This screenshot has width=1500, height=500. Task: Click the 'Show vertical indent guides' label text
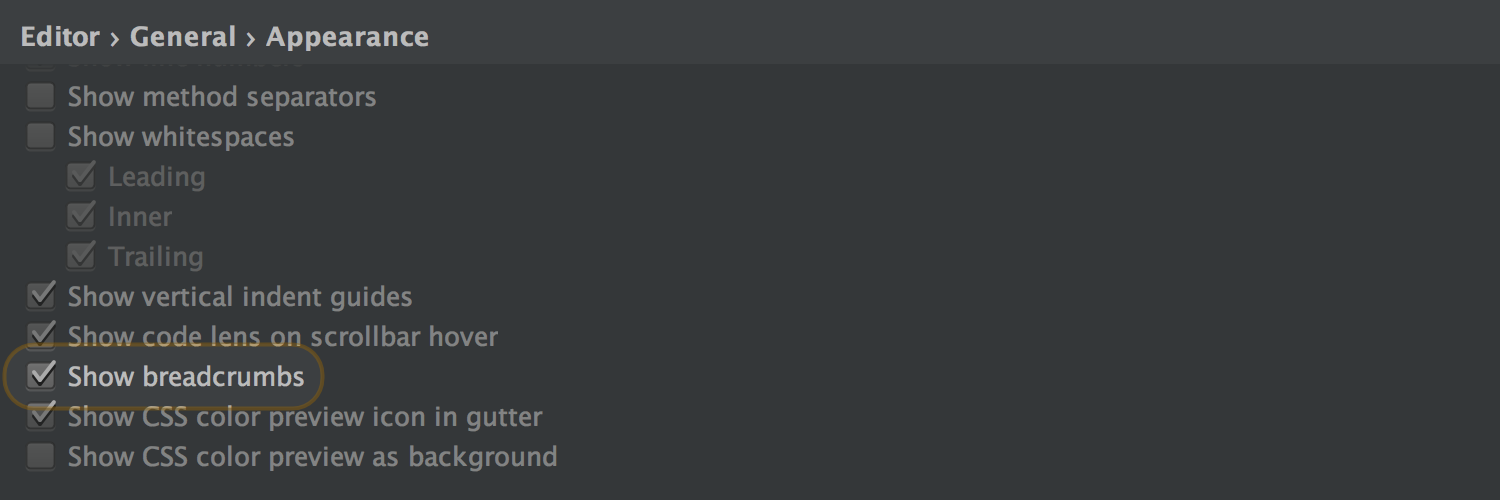click(240, 297)
